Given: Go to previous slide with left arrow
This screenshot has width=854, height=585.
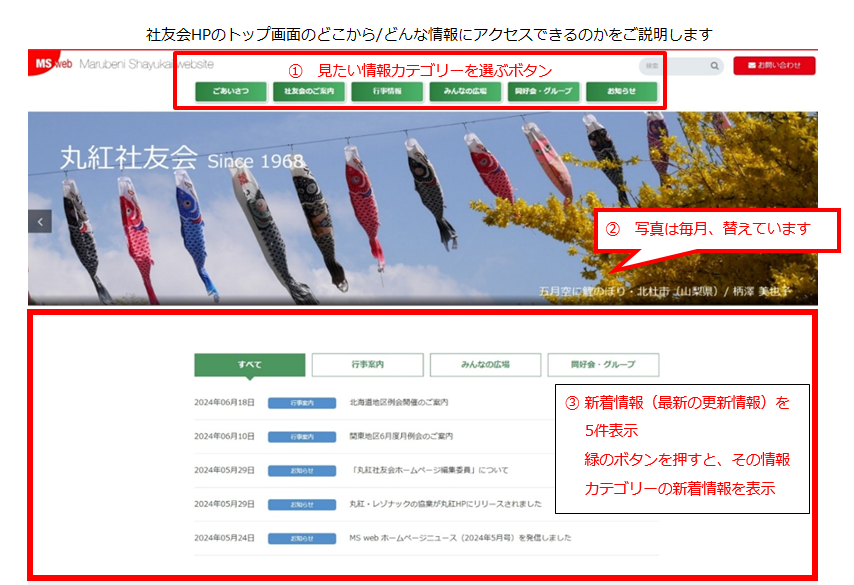Looking at the screenshot, I should click(x=40, y=221).
